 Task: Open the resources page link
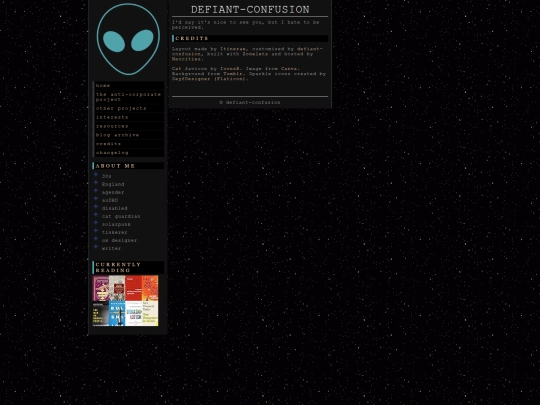click(128, 126)
